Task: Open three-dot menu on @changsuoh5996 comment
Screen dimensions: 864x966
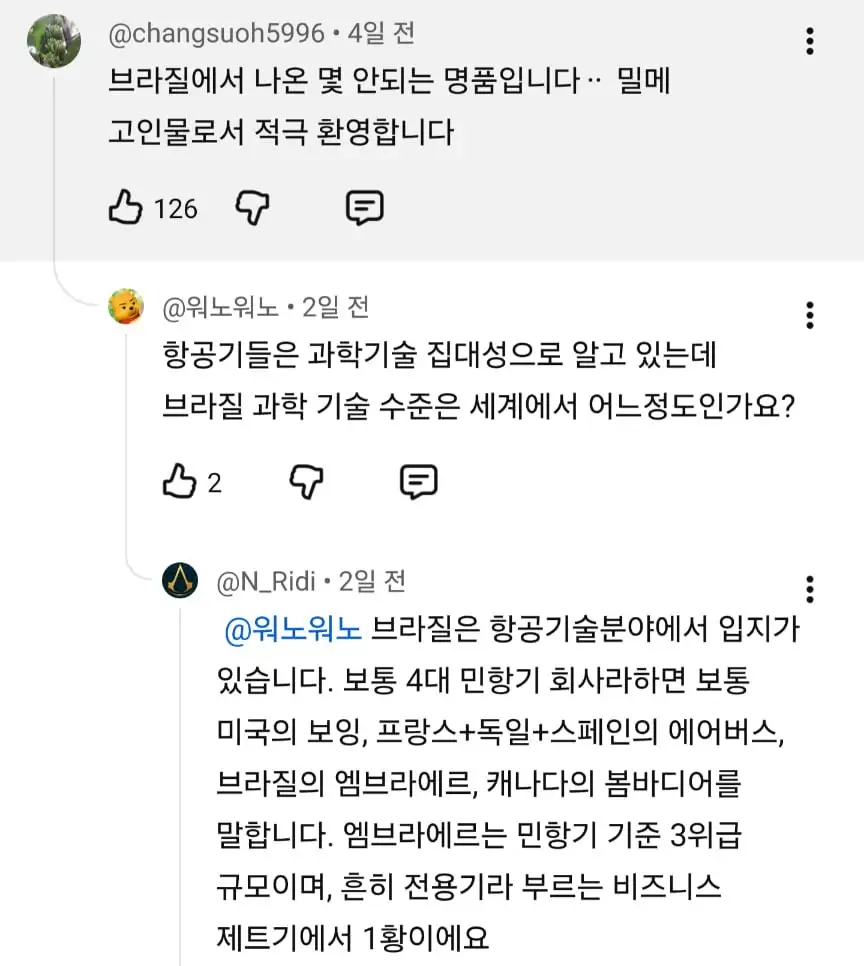Action: pos(810,41)
